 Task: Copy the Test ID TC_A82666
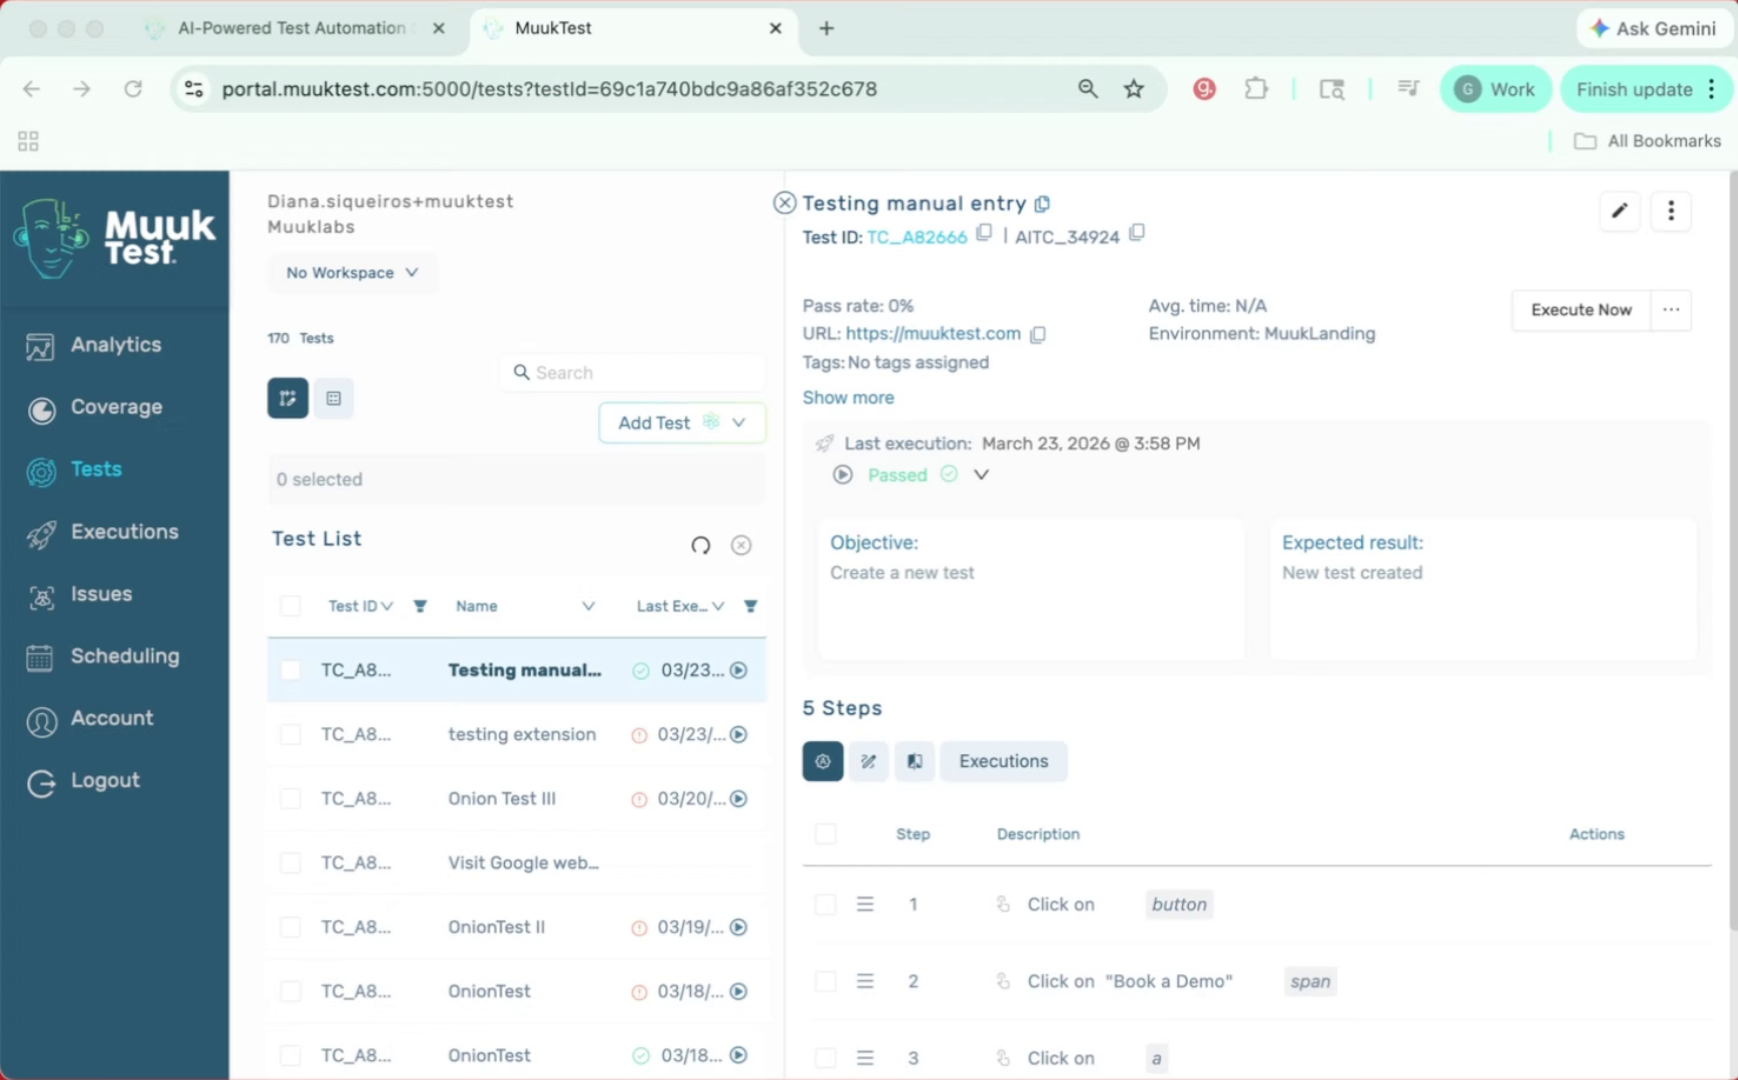coord(984,233)
